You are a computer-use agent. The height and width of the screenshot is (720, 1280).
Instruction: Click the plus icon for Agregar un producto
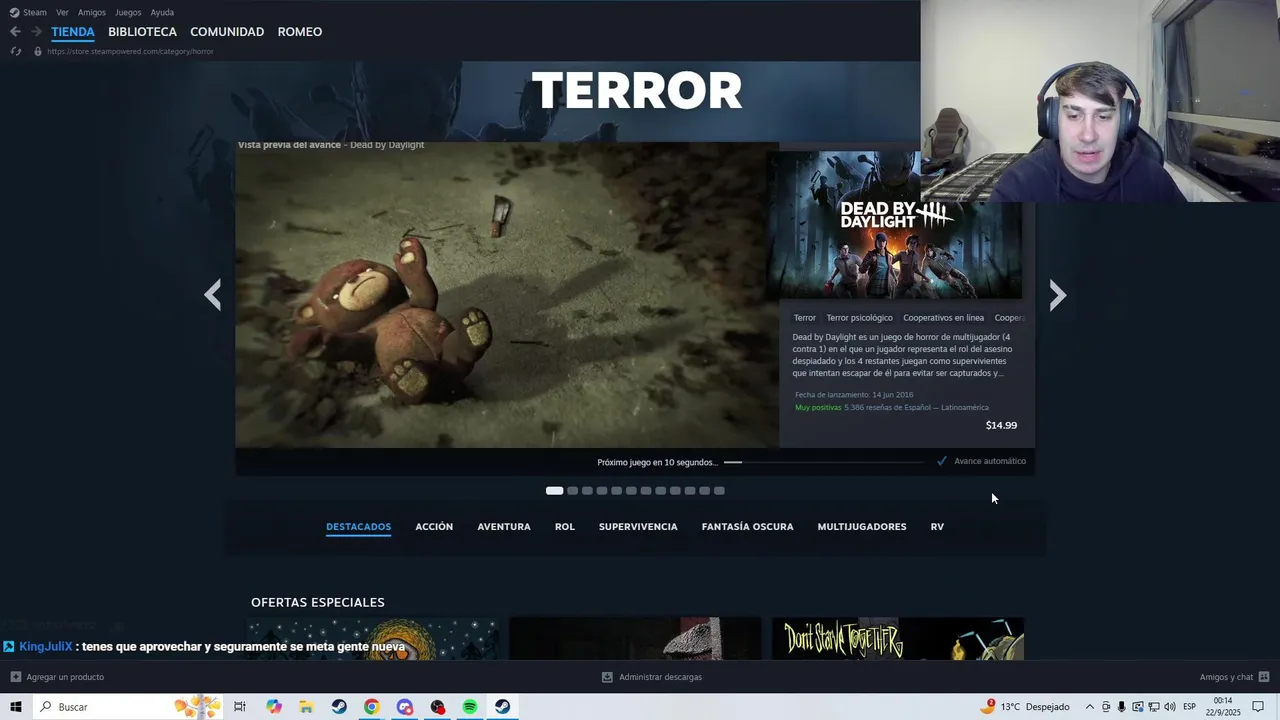tap(15, 677)
